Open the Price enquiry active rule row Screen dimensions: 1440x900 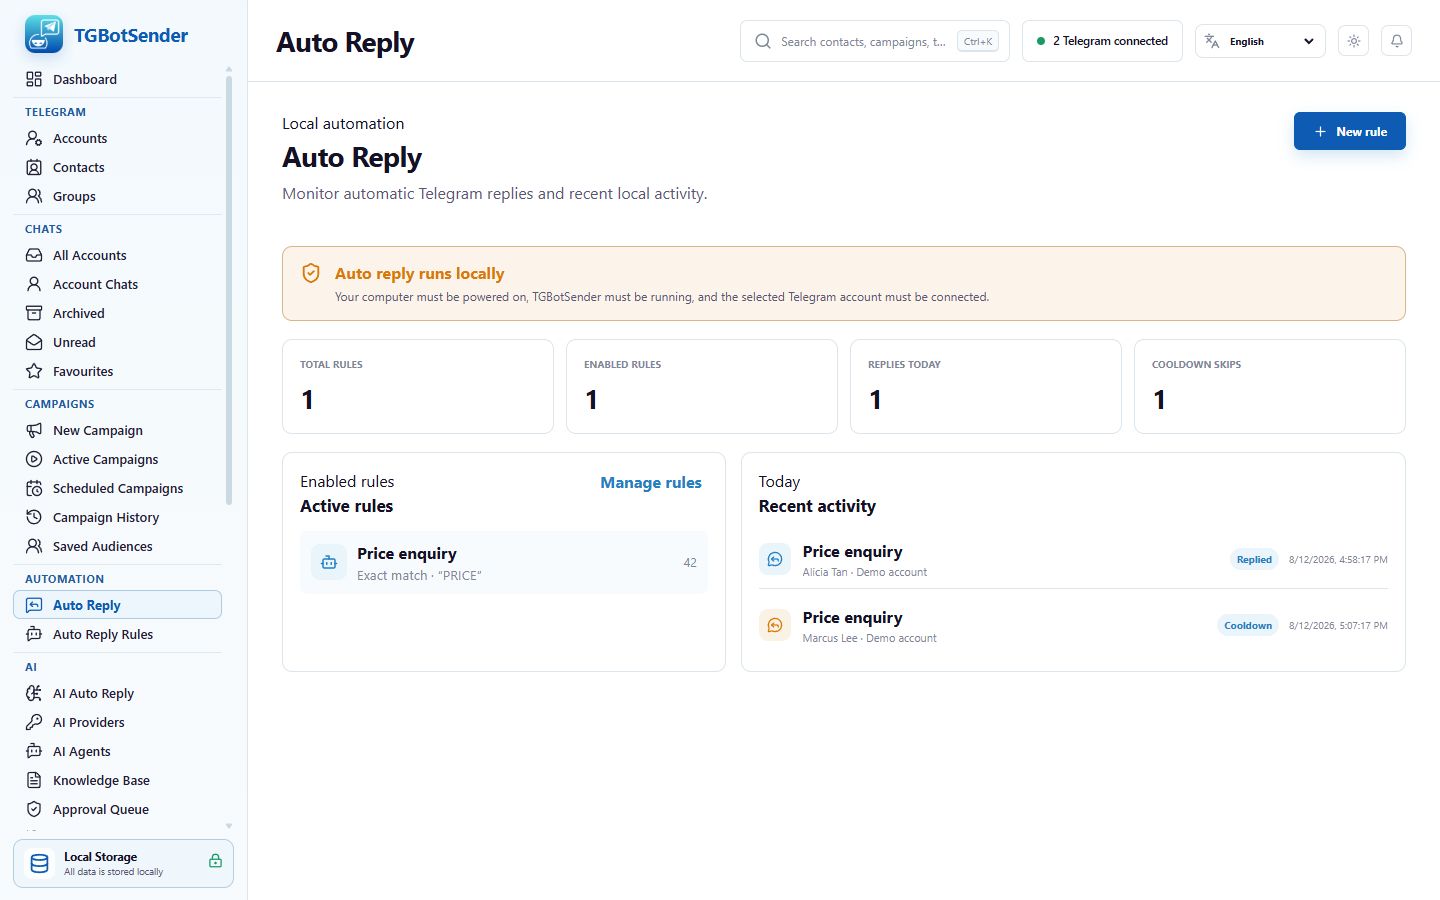click(504, 562)
